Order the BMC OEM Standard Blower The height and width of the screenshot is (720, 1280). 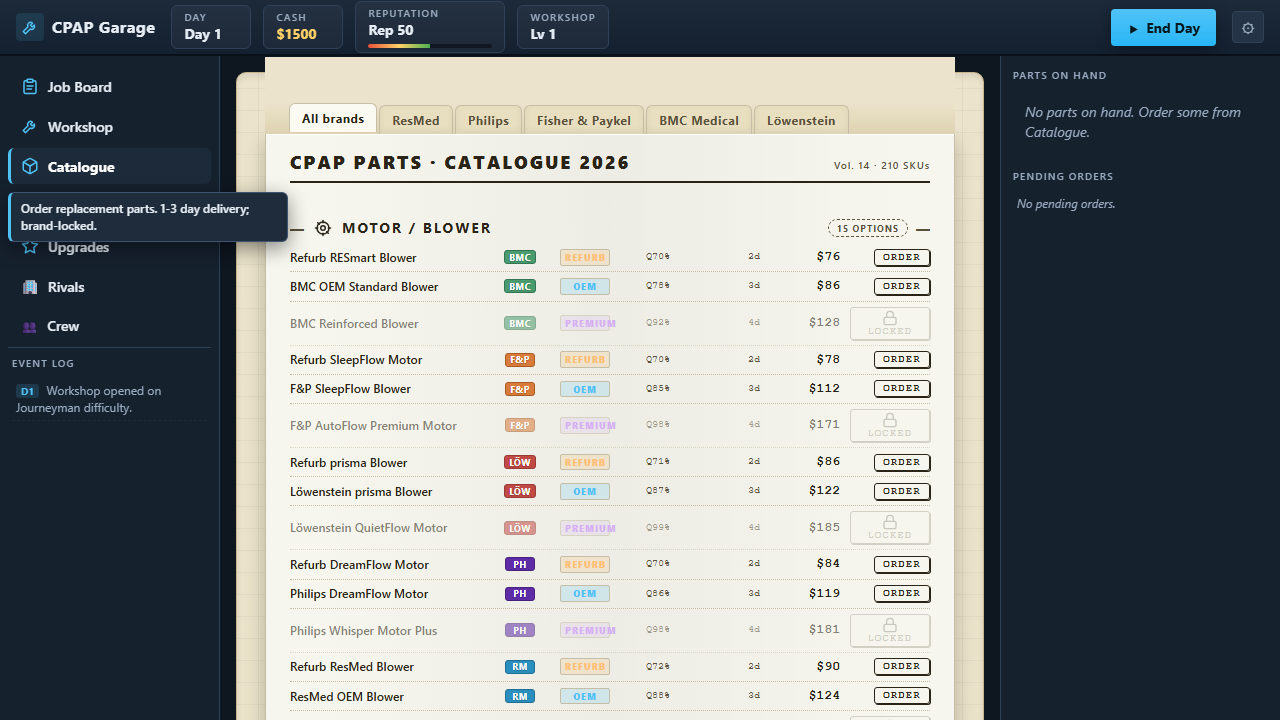[x=902, y=286]
